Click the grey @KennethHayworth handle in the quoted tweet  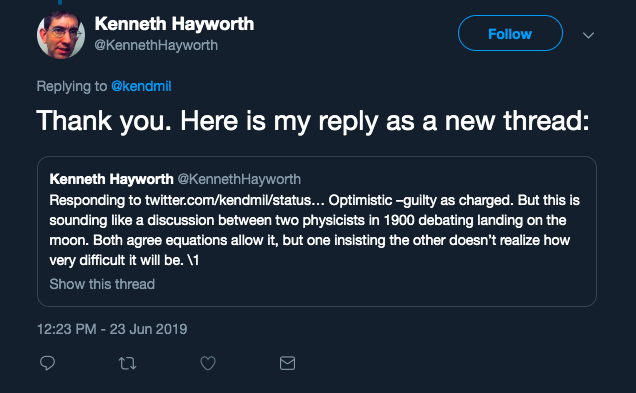(x=239, y=179)
